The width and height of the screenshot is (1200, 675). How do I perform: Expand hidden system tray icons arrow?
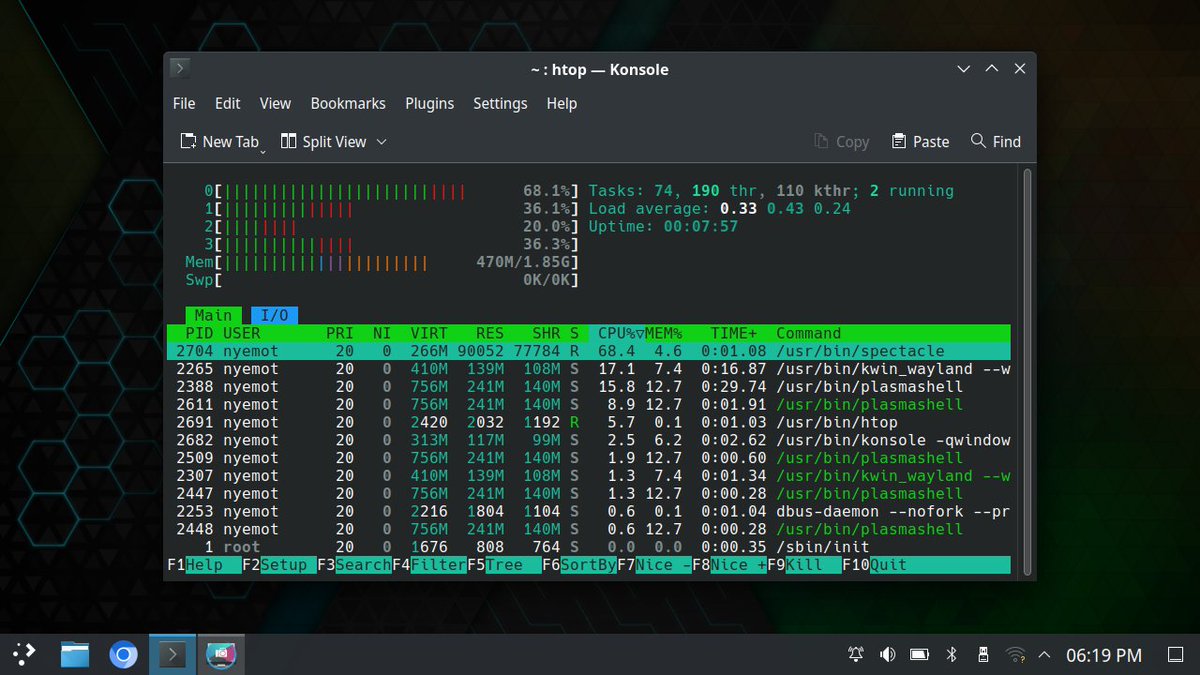pos(1044,655)
